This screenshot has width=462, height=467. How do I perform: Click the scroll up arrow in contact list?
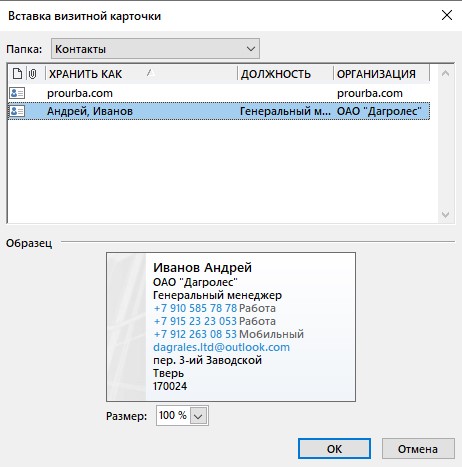pos(446,73)
